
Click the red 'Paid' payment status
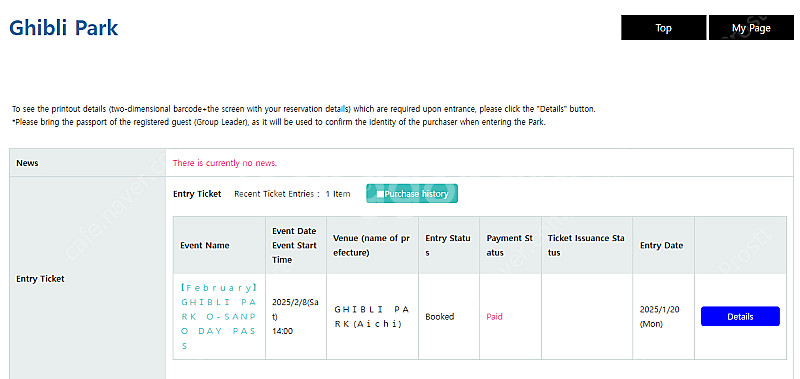point(494,317)
